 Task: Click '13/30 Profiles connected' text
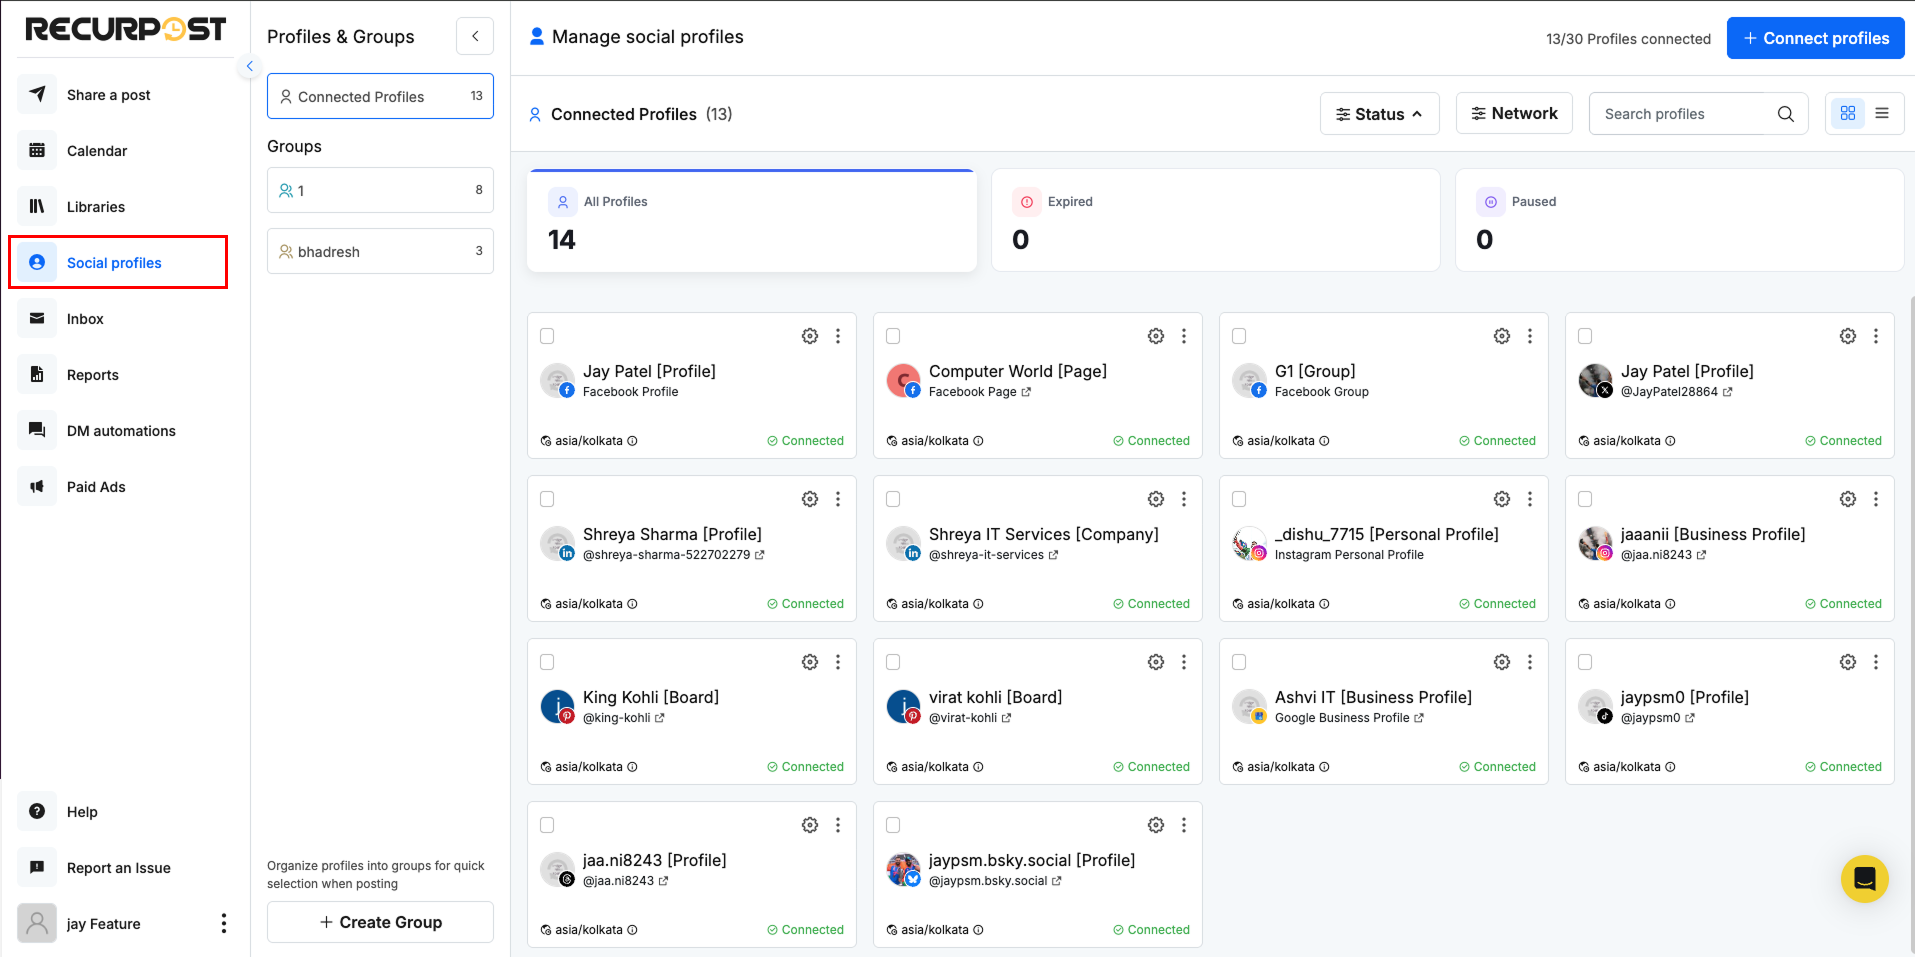tap(1628, 39)
